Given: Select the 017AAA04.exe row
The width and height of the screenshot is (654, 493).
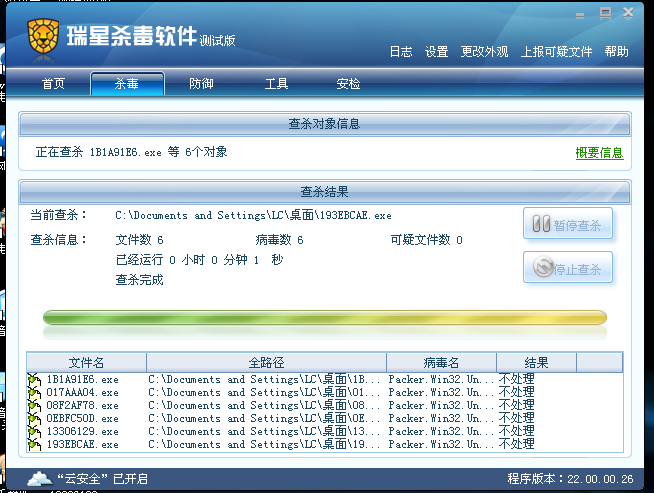Looking at the screenshot, I should click(325, 392).
